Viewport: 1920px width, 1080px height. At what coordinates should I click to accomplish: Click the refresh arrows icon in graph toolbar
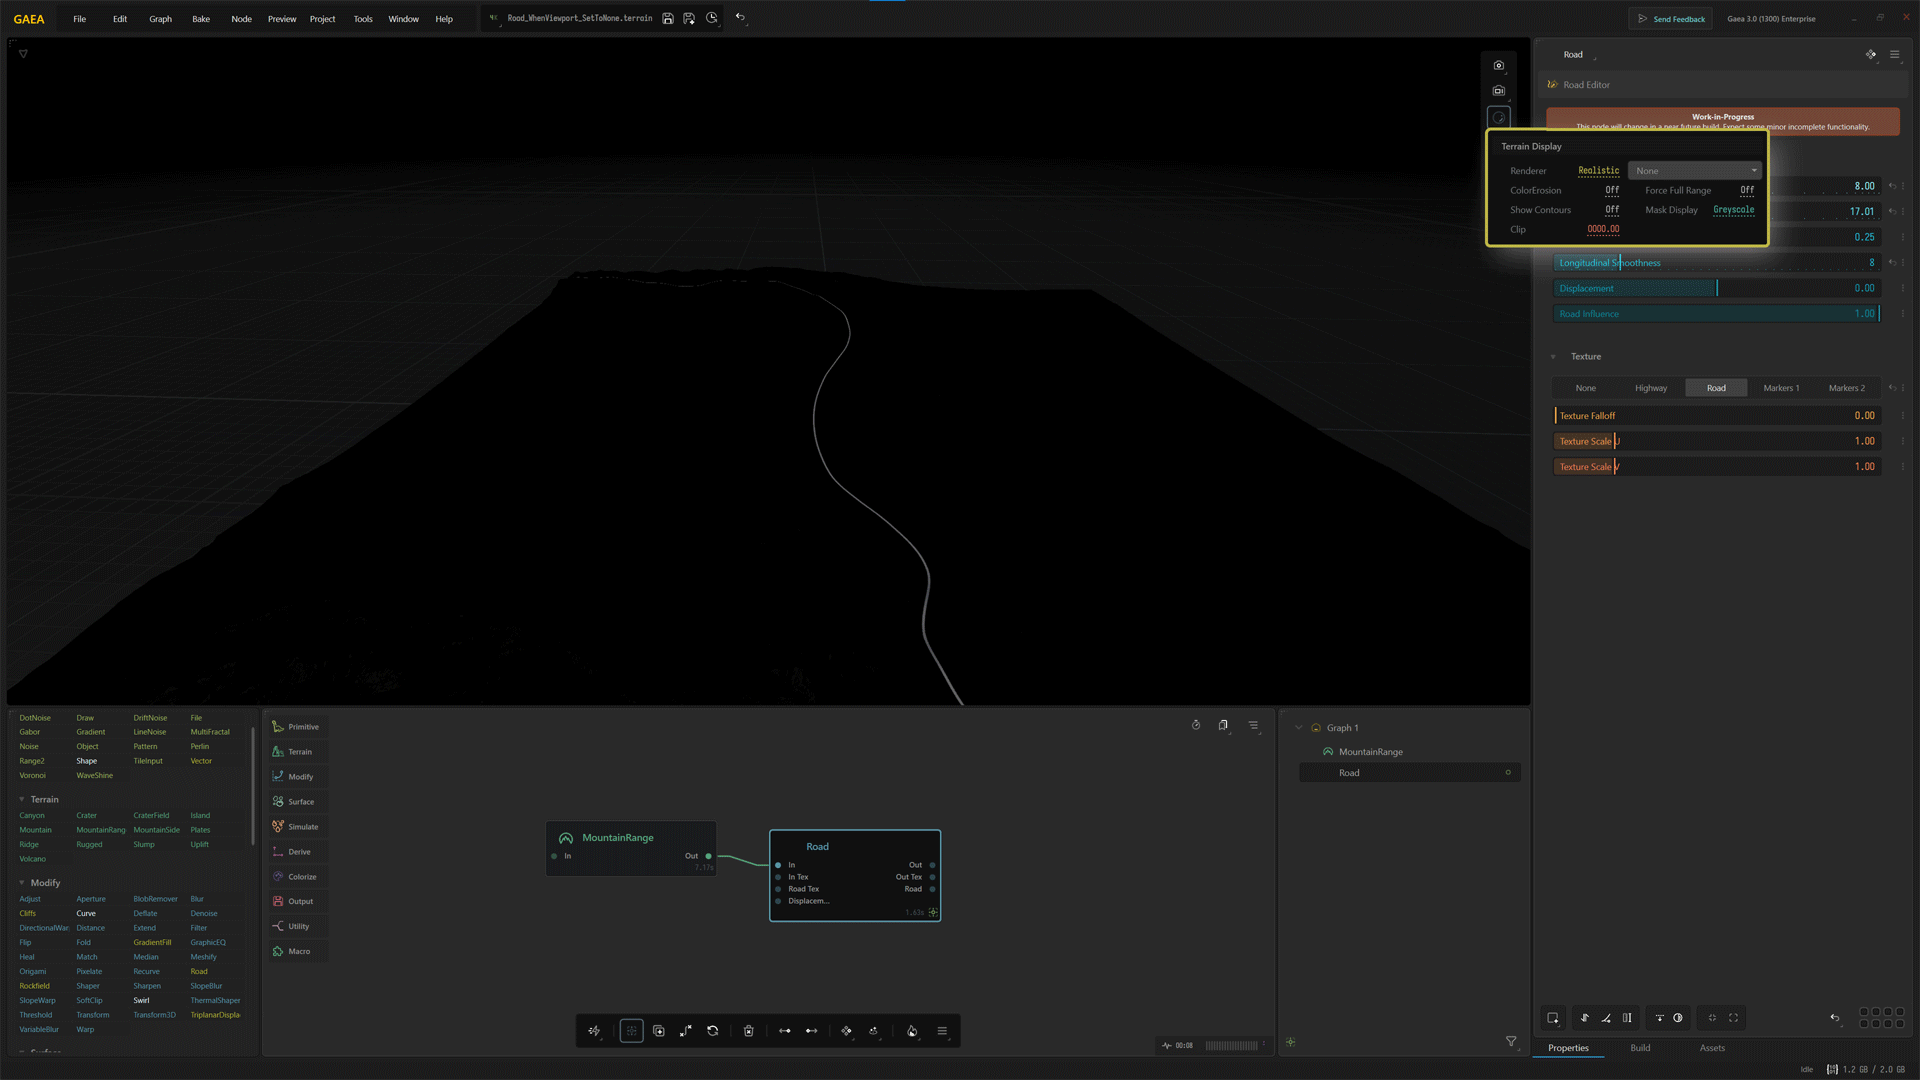coord(713,1031)
